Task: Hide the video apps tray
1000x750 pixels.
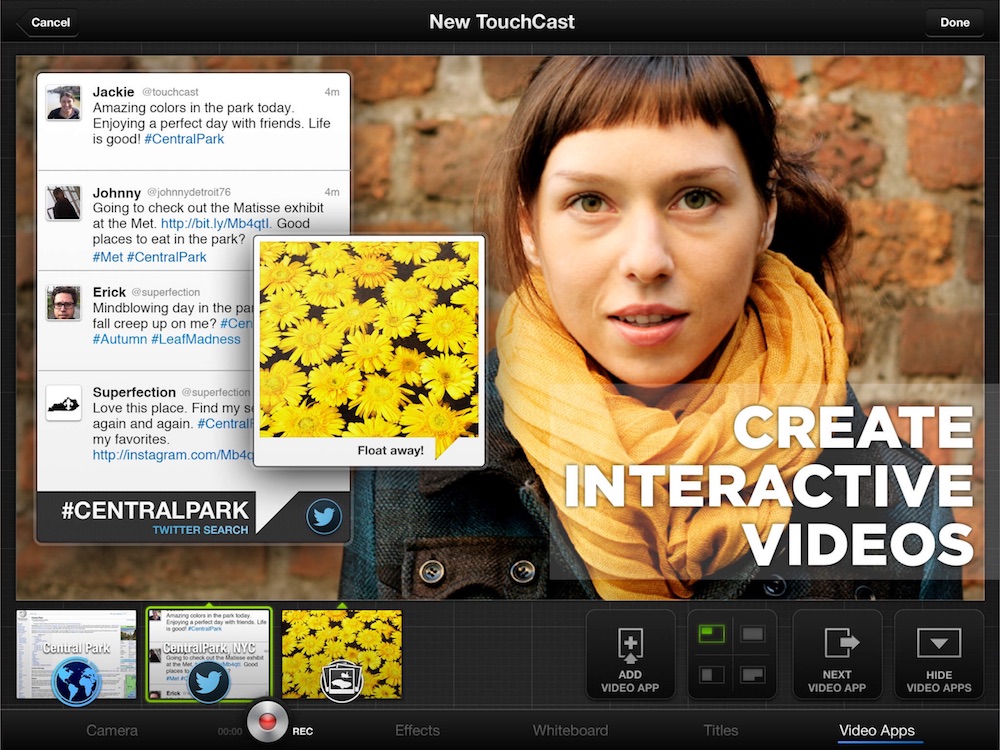Action: pyautogui.click(x=938, y=654)
